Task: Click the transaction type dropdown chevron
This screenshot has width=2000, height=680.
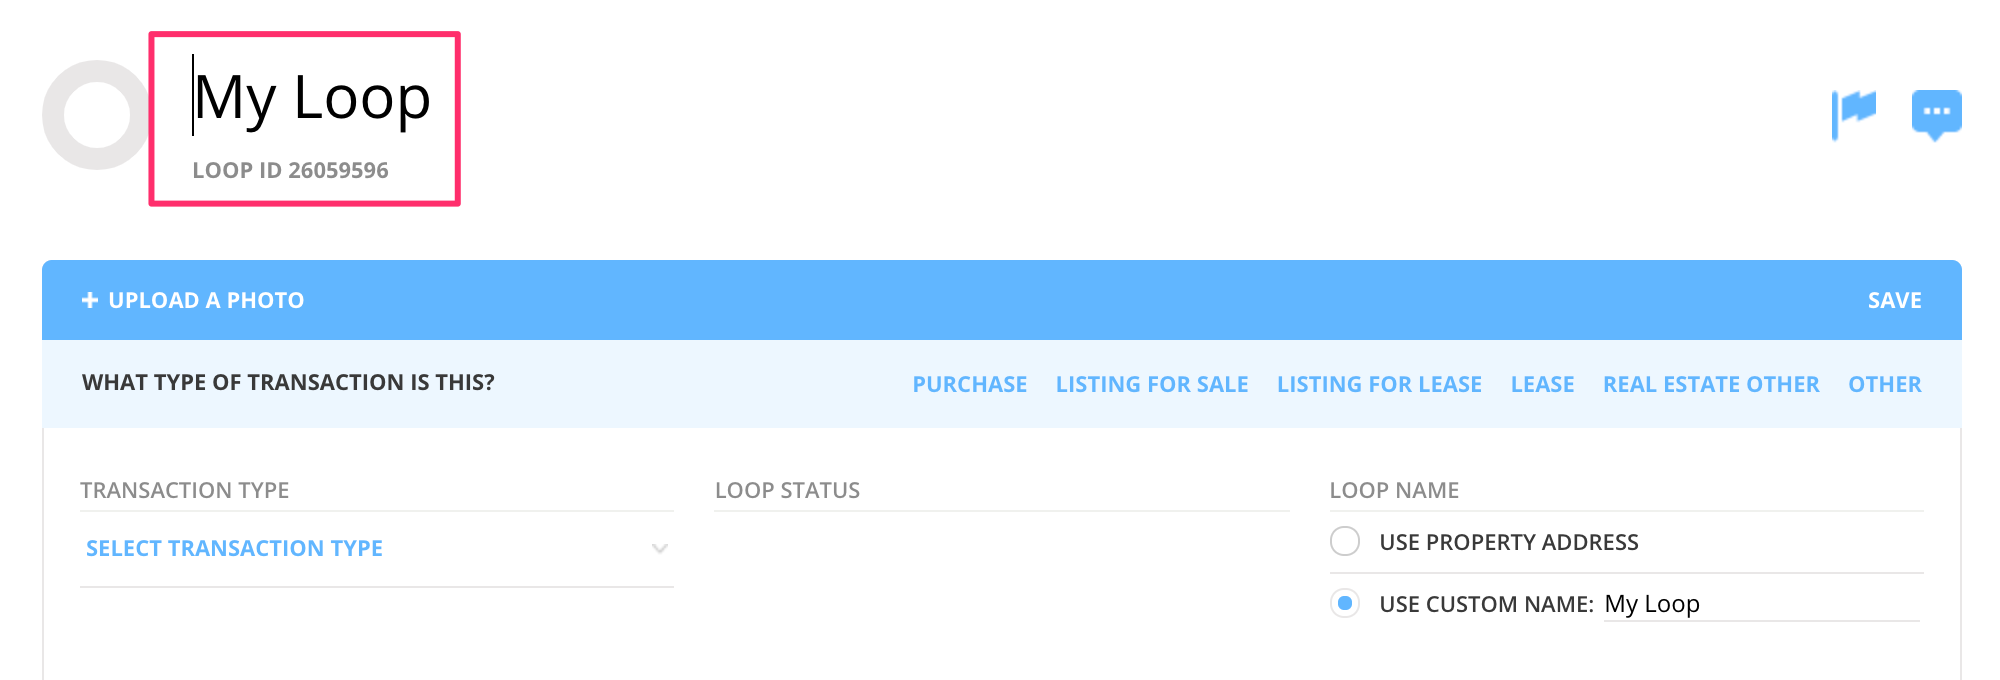Action: pyautogui.click(x=659, y=548)
